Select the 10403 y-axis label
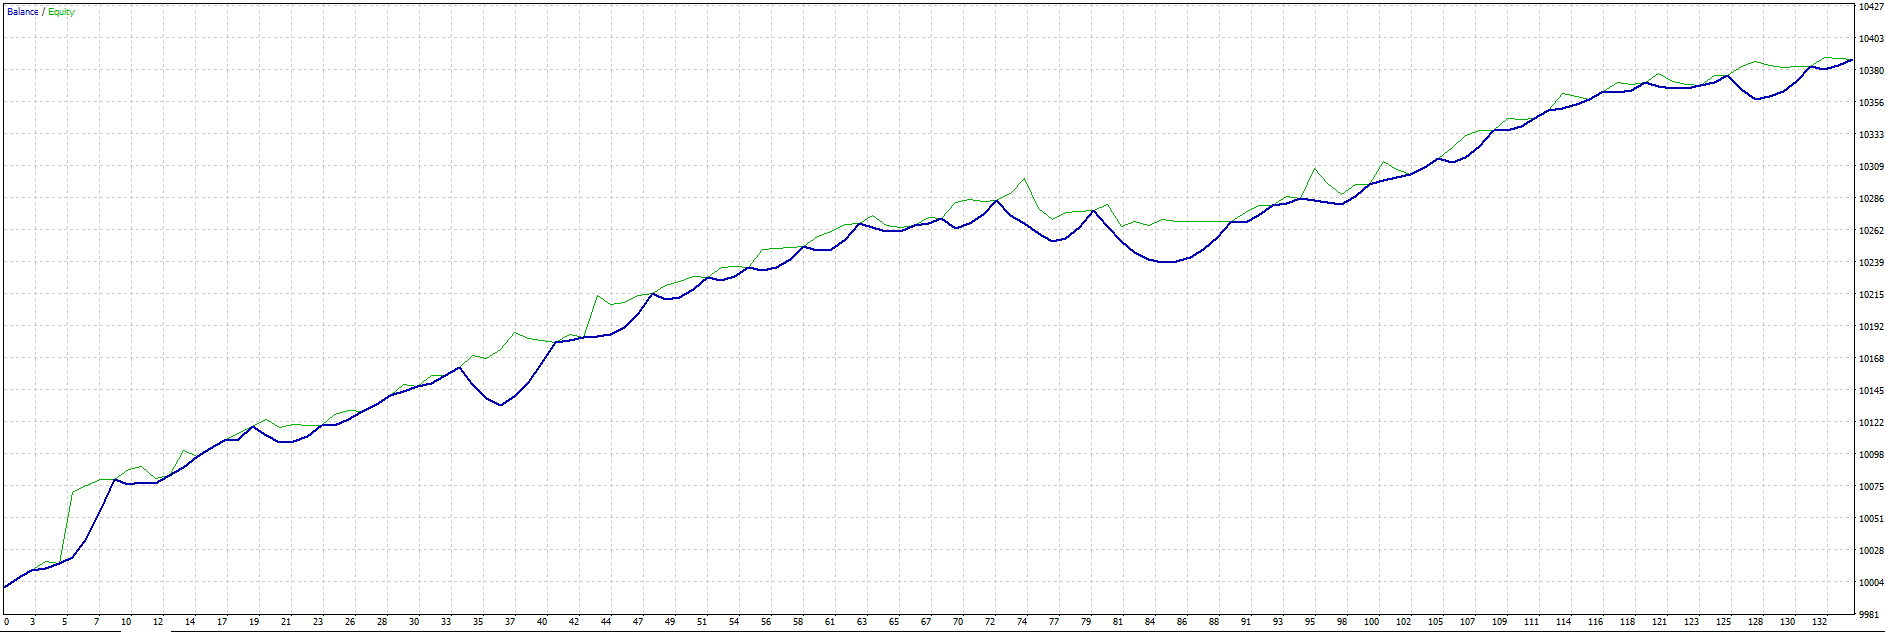This screenshot has width=1885, height=632. 1870,38
